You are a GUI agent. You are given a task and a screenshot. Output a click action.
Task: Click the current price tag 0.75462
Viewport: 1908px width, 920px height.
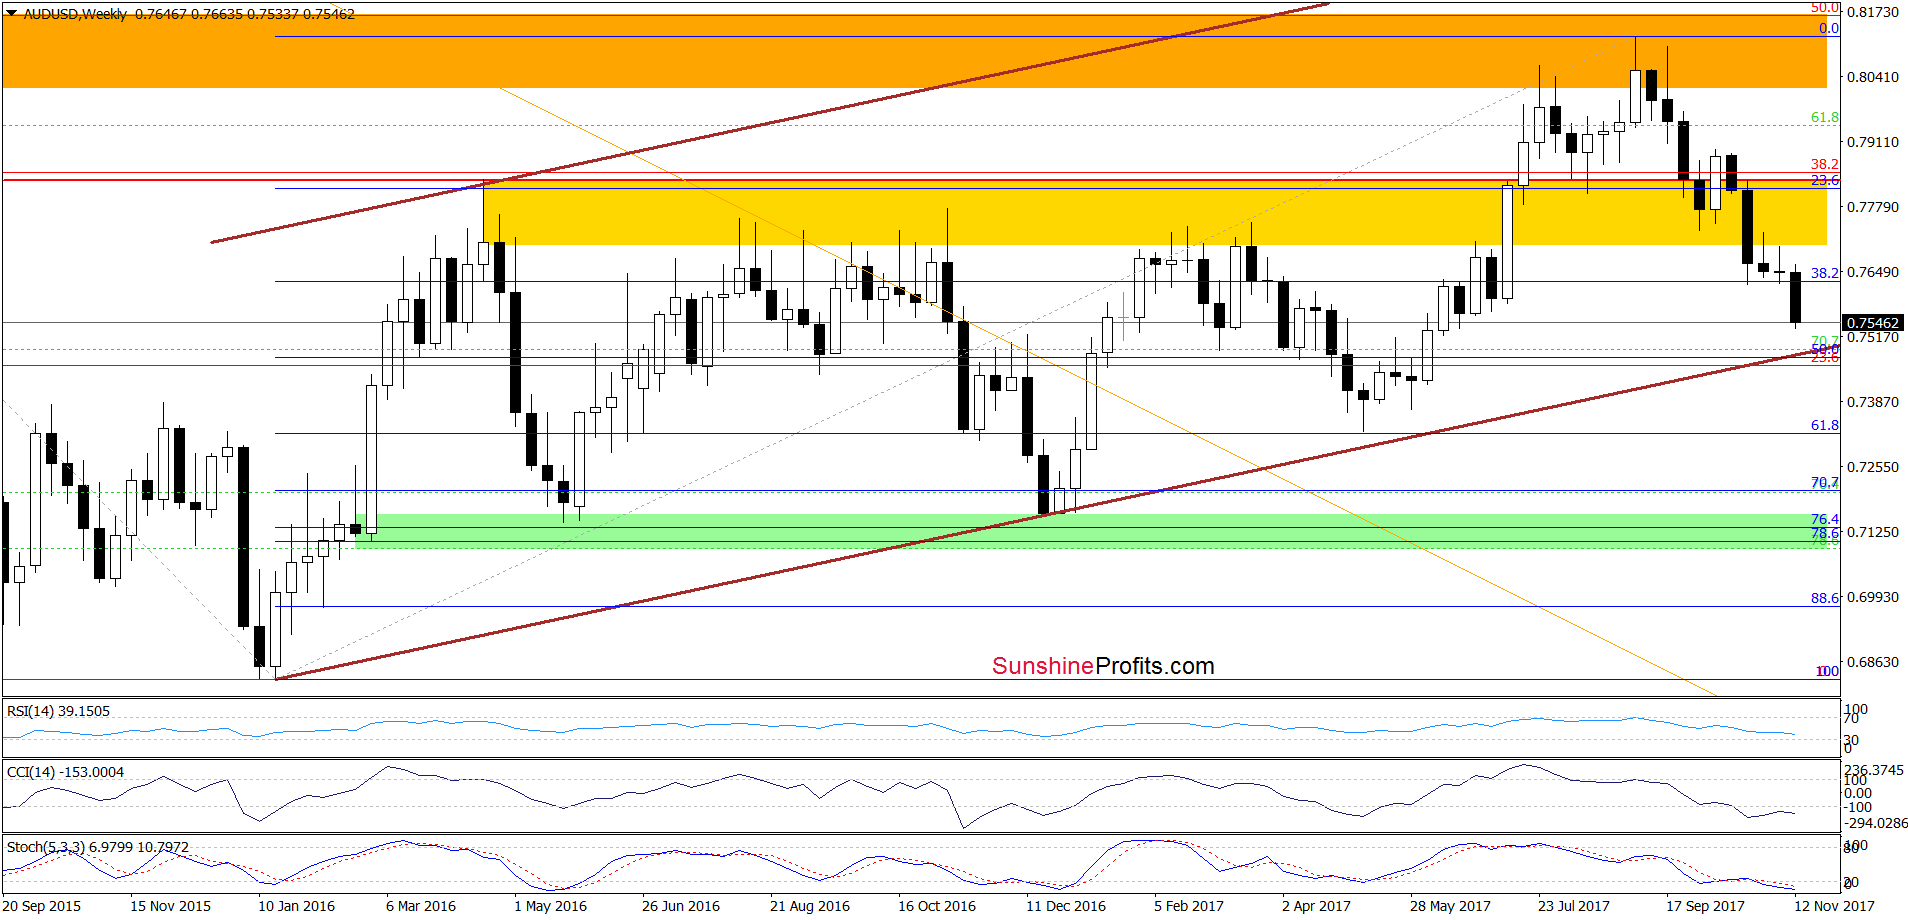coord(1873,323)
